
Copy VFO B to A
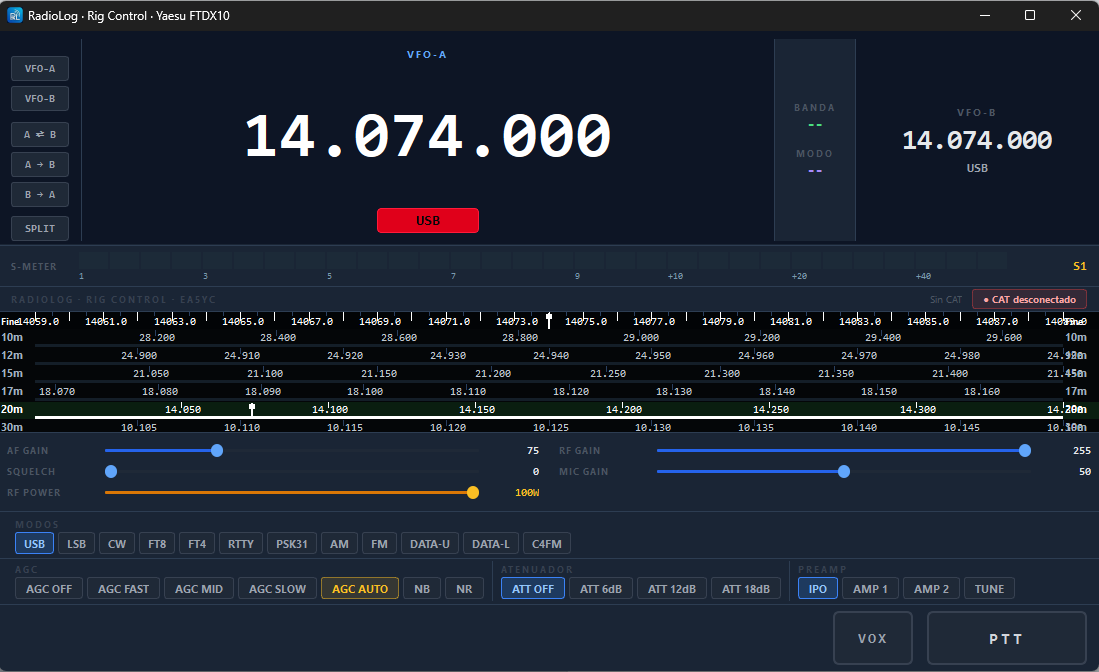click(40, 195)
